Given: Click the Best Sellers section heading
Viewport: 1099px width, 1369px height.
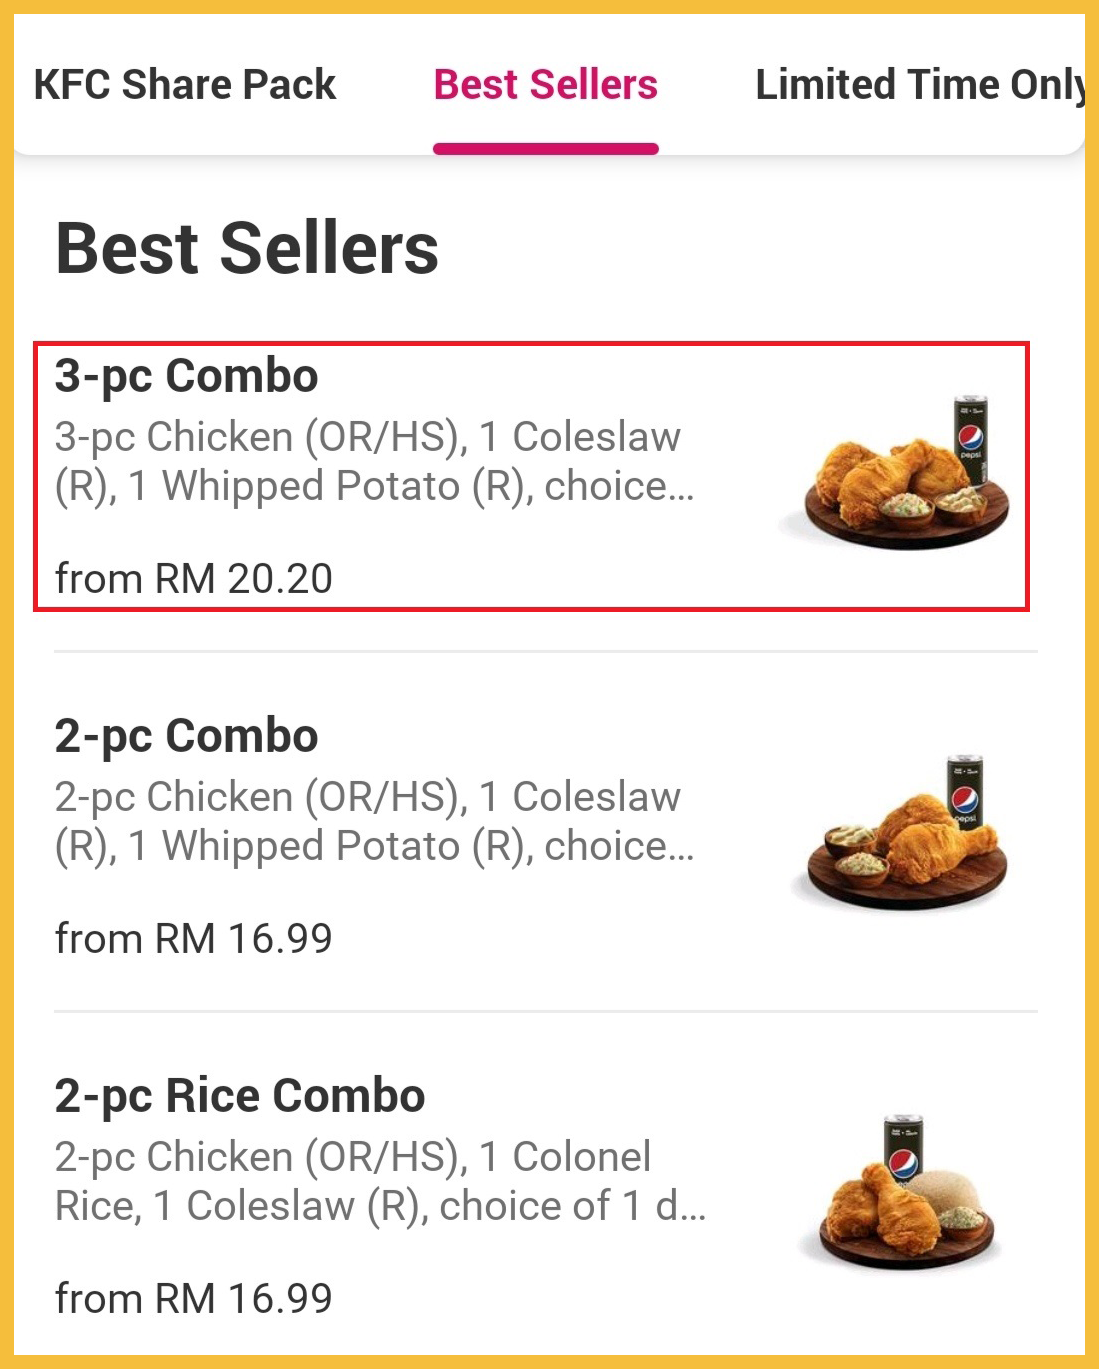Looking at the screenshot, I should (x=247, y=249).
